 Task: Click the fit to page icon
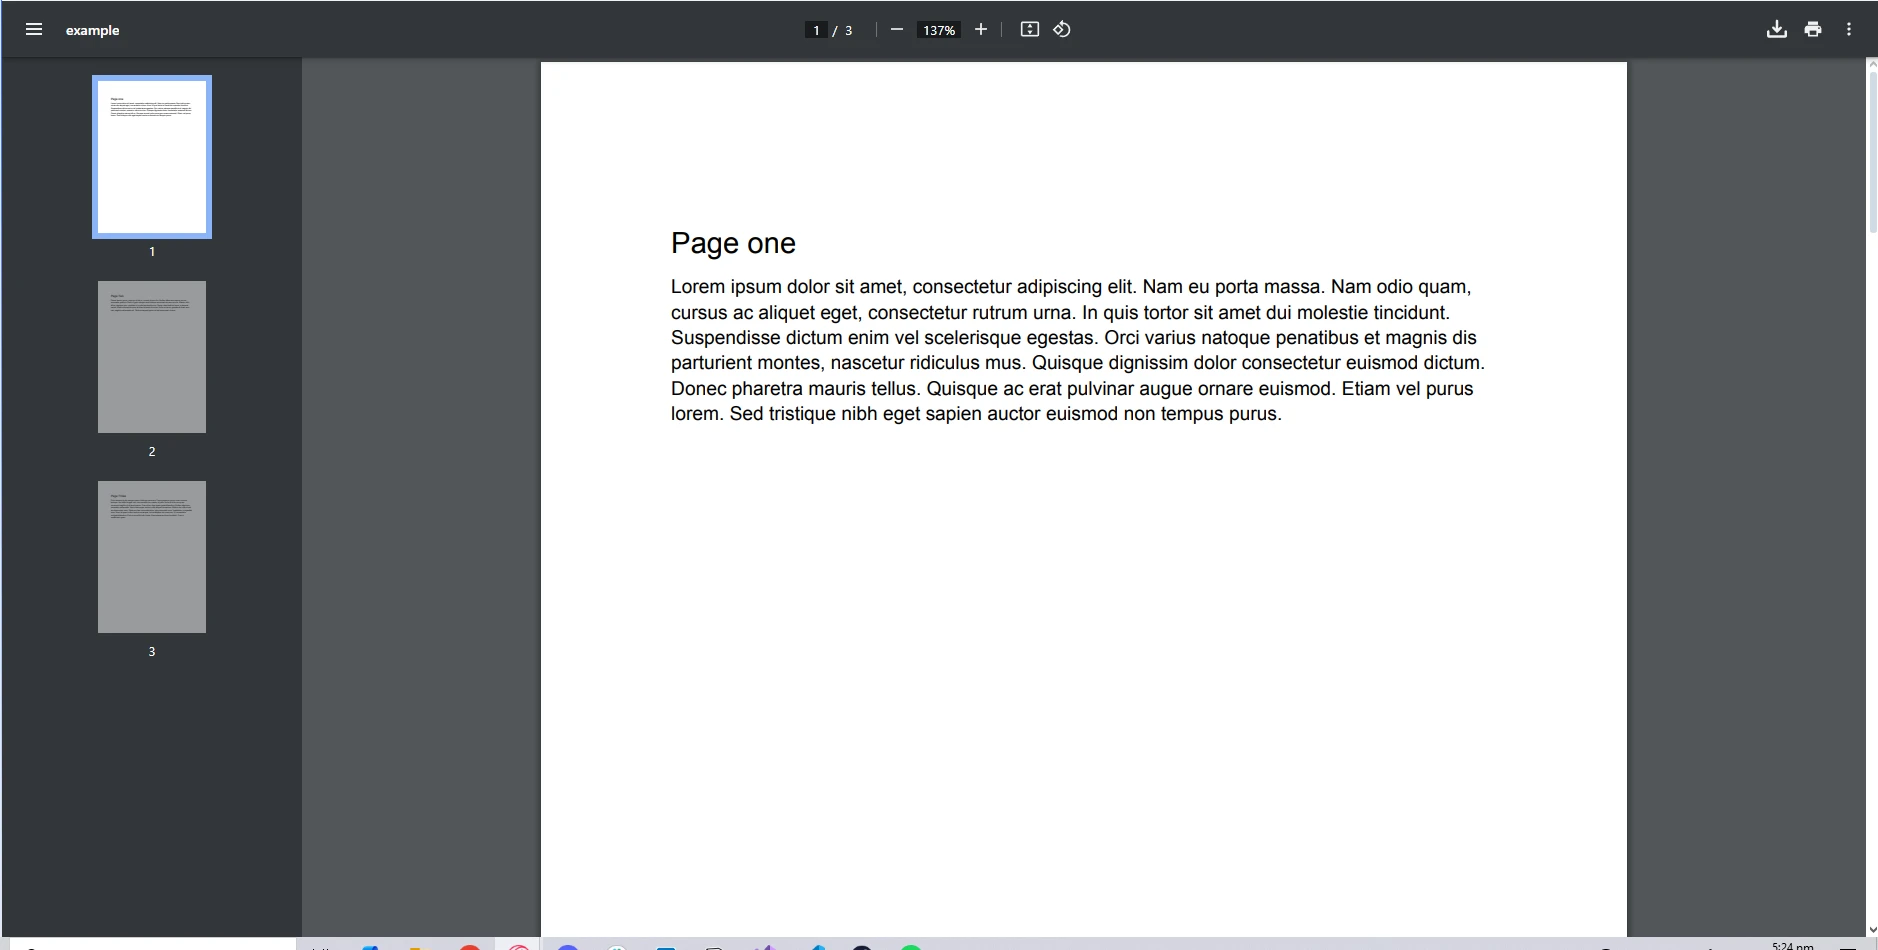coord(1030,29)
